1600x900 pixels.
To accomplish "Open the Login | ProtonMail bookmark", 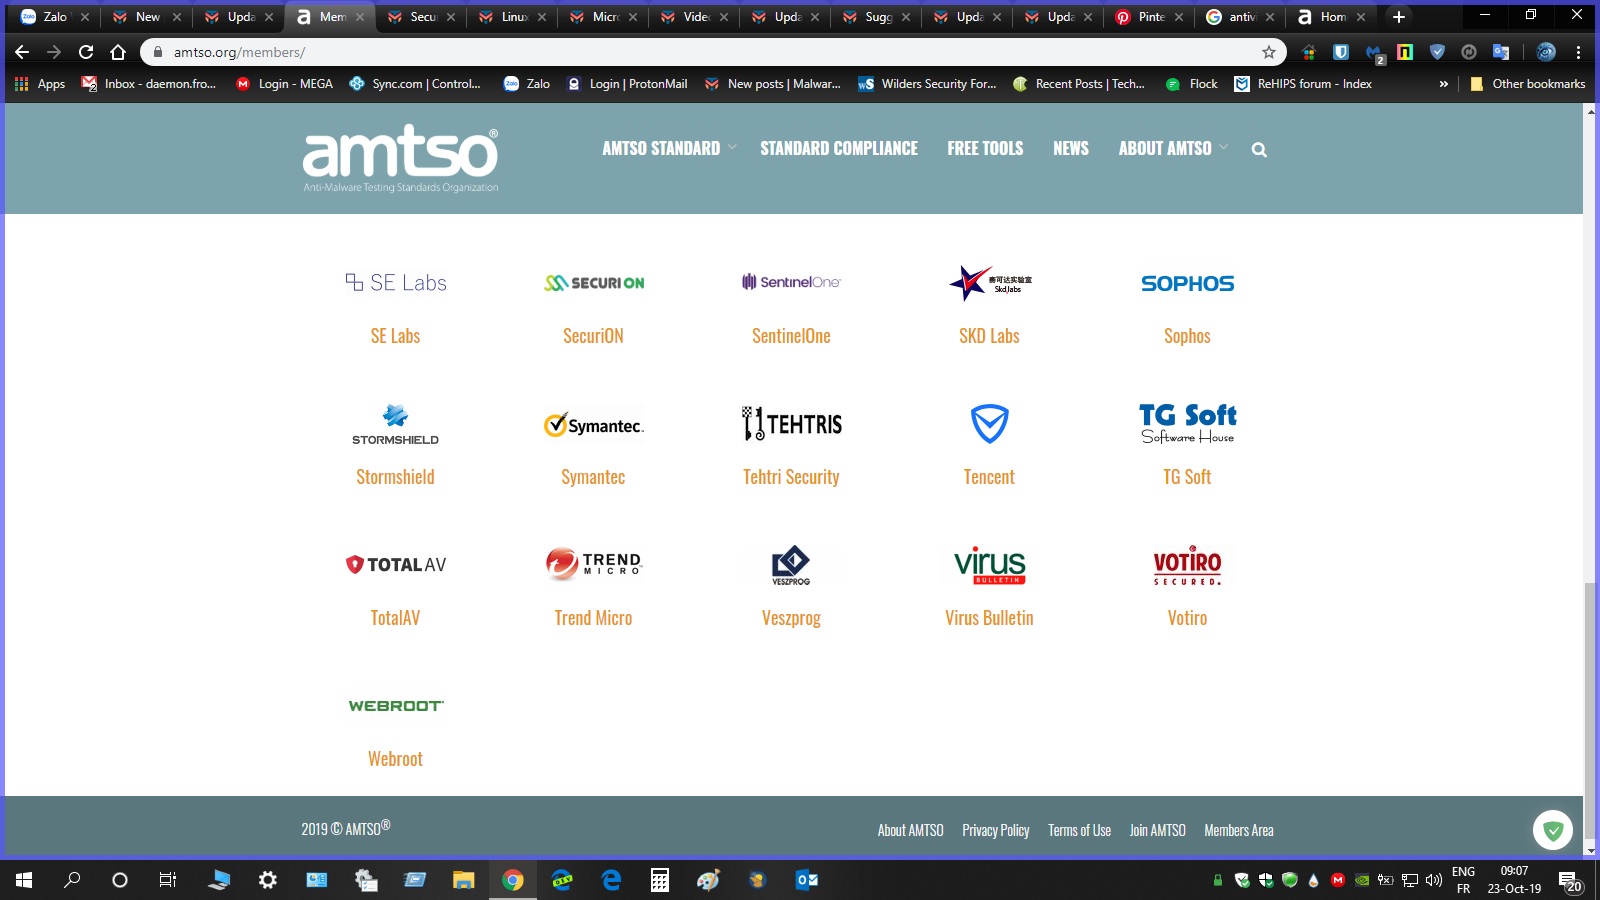I will (627, 84).
